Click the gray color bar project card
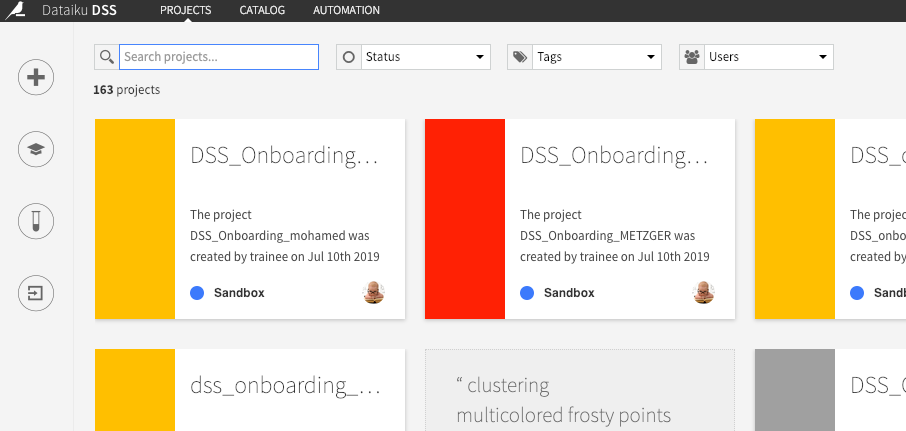This screenshot has width=906, height=431. pyautogui.click(x=795, y=390)
